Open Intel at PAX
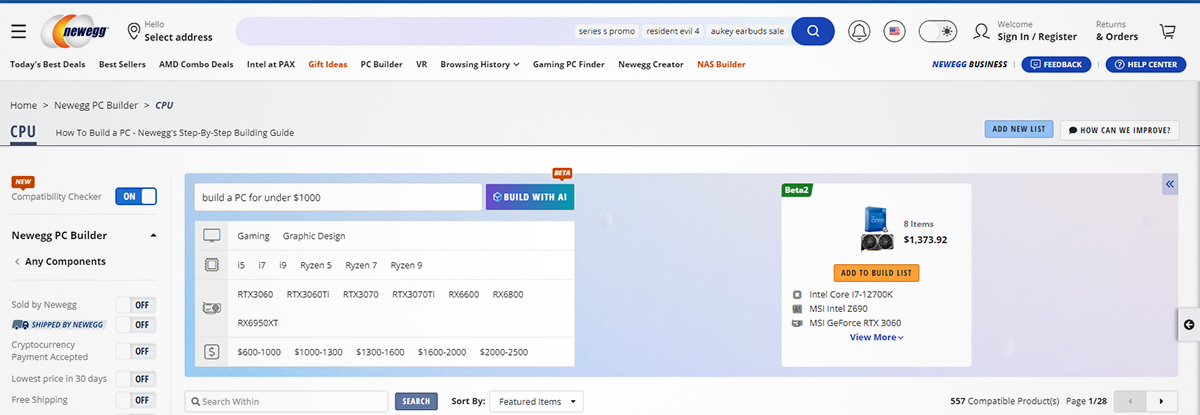This screenshot has width=1200, height=415. 271,64
